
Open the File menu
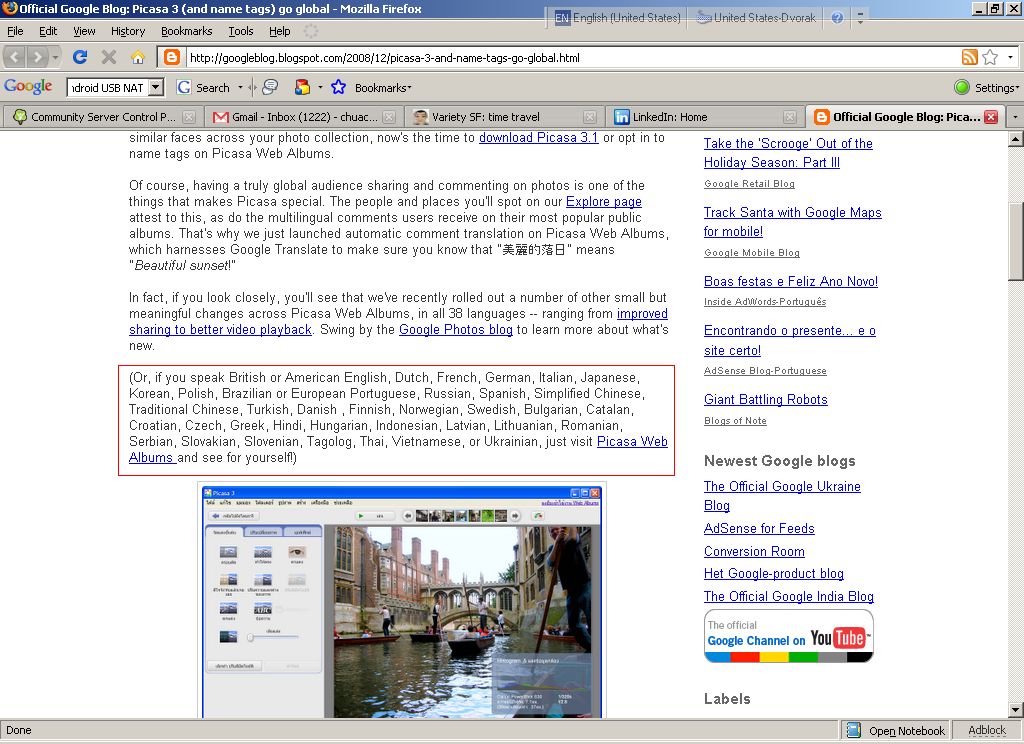pos(15,31)
